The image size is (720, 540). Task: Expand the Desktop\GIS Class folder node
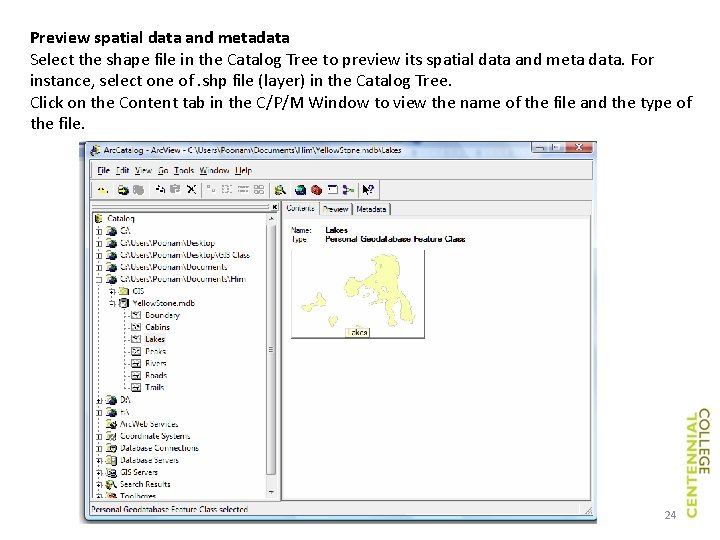pyautogui.click(x=99, y=255)
